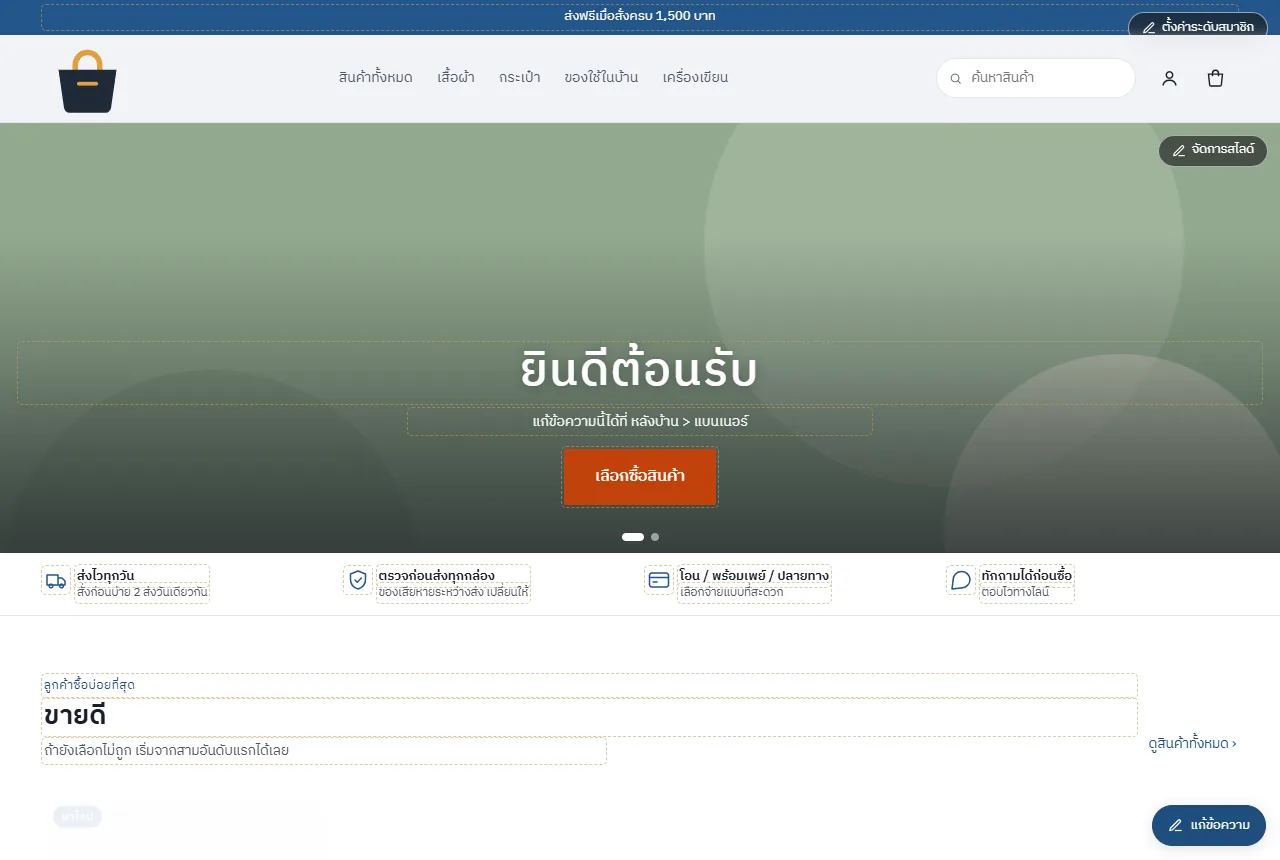Click the โอน / พร้อมเพย์ / ปลายทาง title
Image resolution: width=1280 pixels, height=860 pixels.
[754, 576]
